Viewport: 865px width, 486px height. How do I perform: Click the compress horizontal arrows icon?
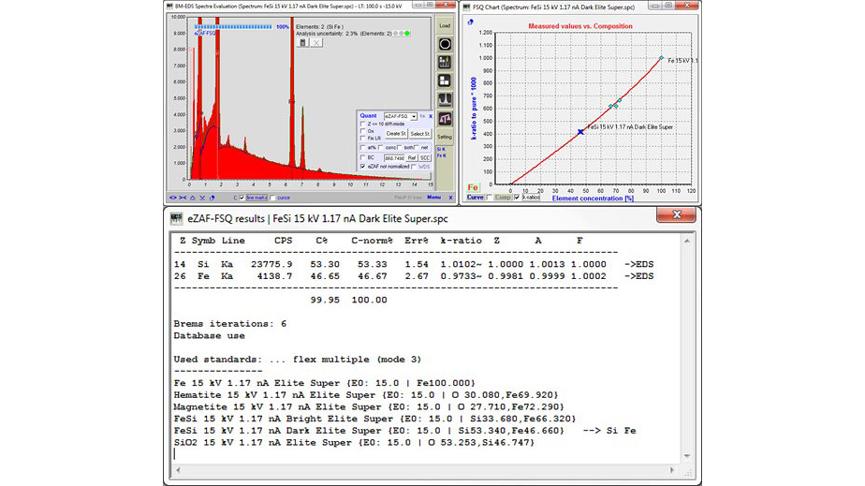183,197
